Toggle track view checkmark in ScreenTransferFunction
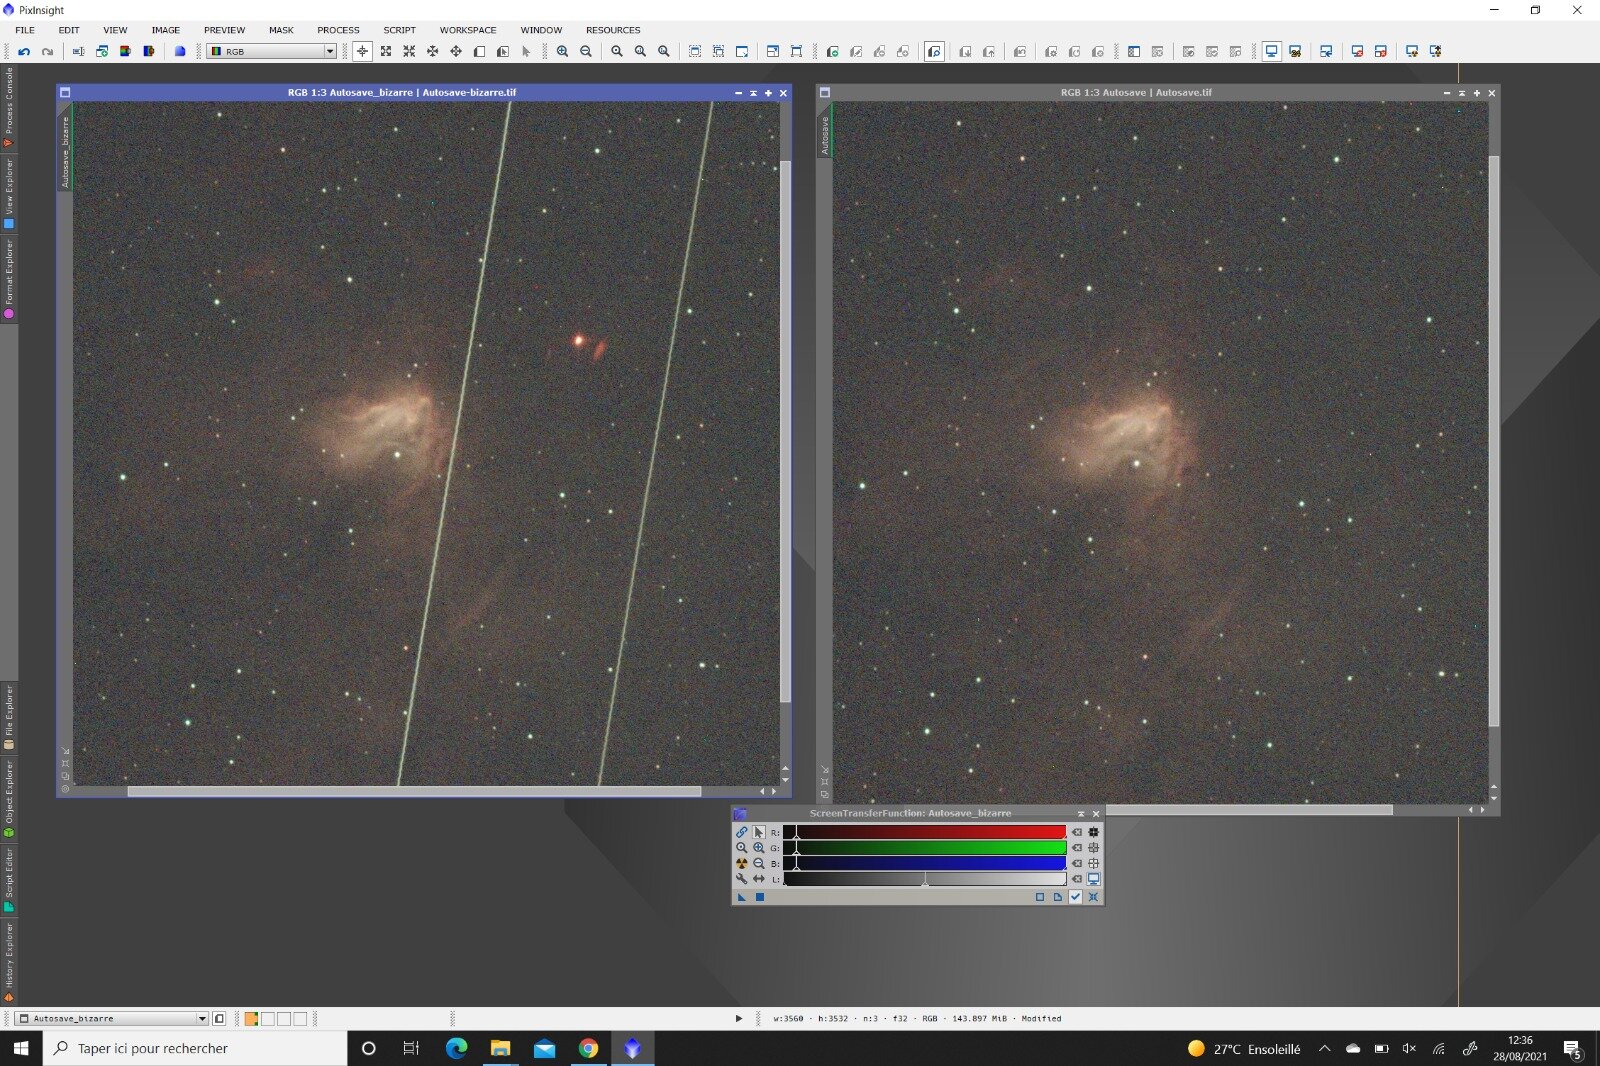The image size is (1600, 1066). tap(1076, 897)
